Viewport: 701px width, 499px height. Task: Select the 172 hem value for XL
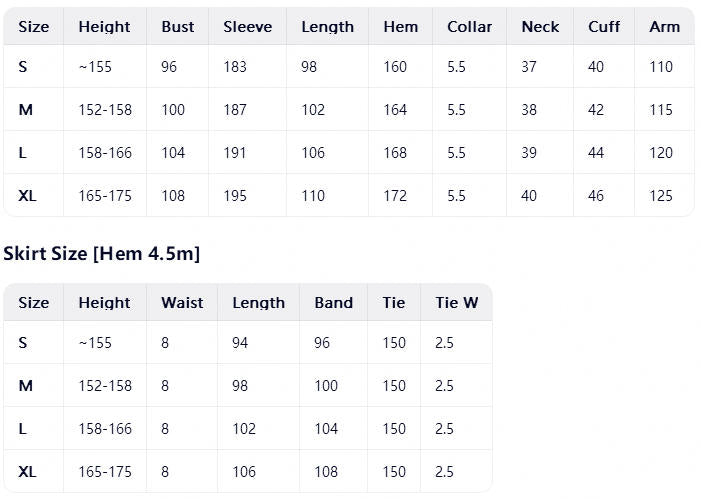pyautogui.click(x=395, y=196)
